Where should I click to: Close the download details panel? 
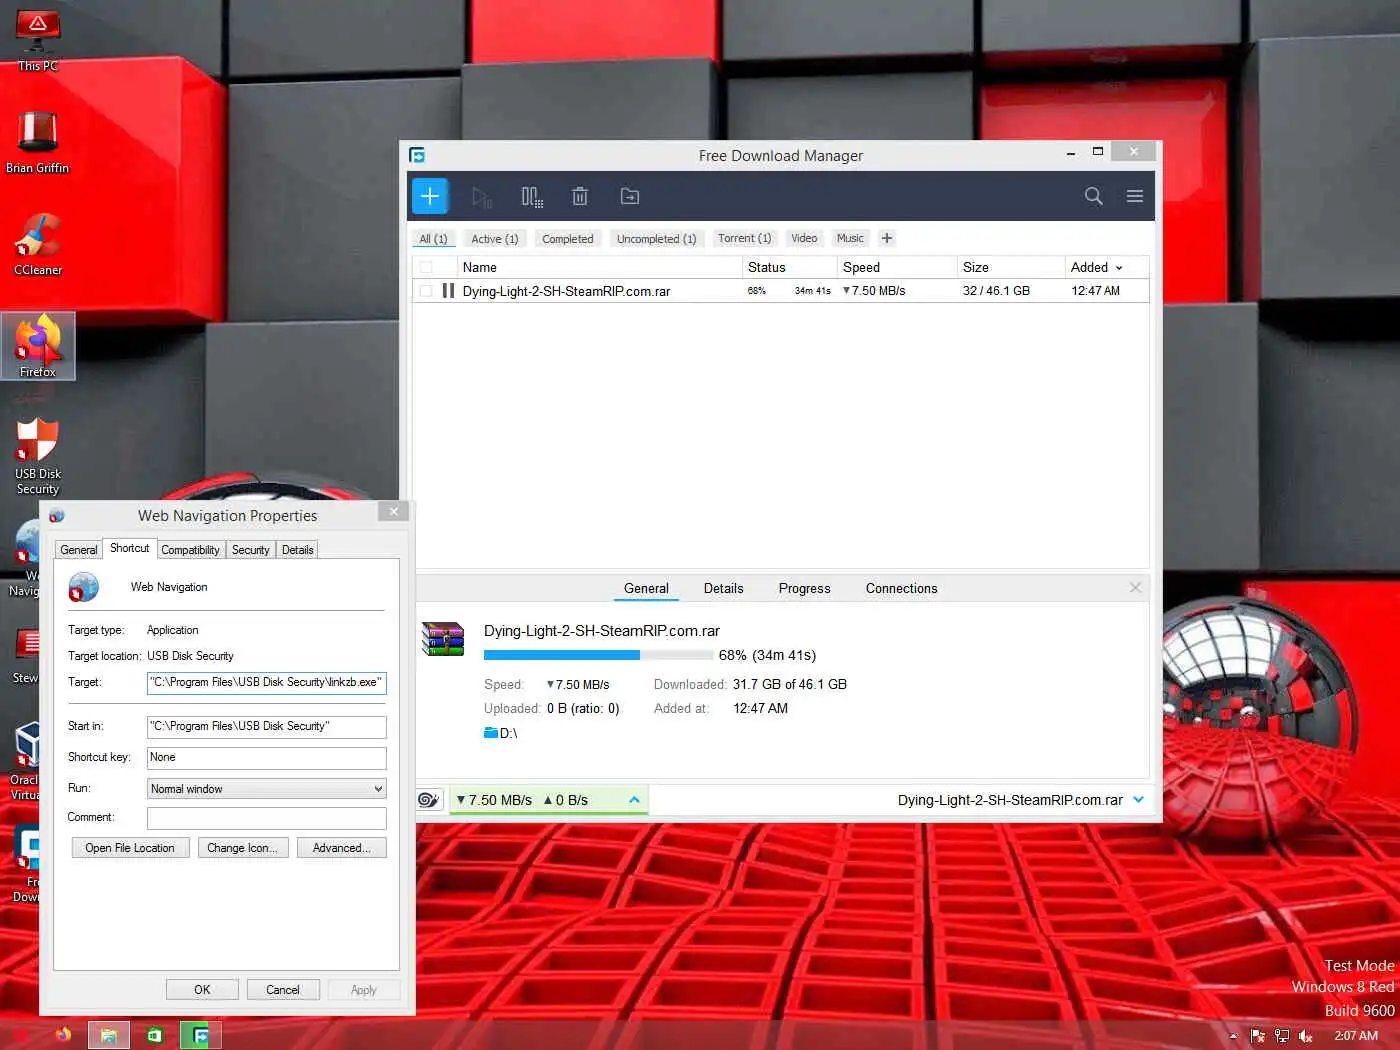pos(1135,588)
